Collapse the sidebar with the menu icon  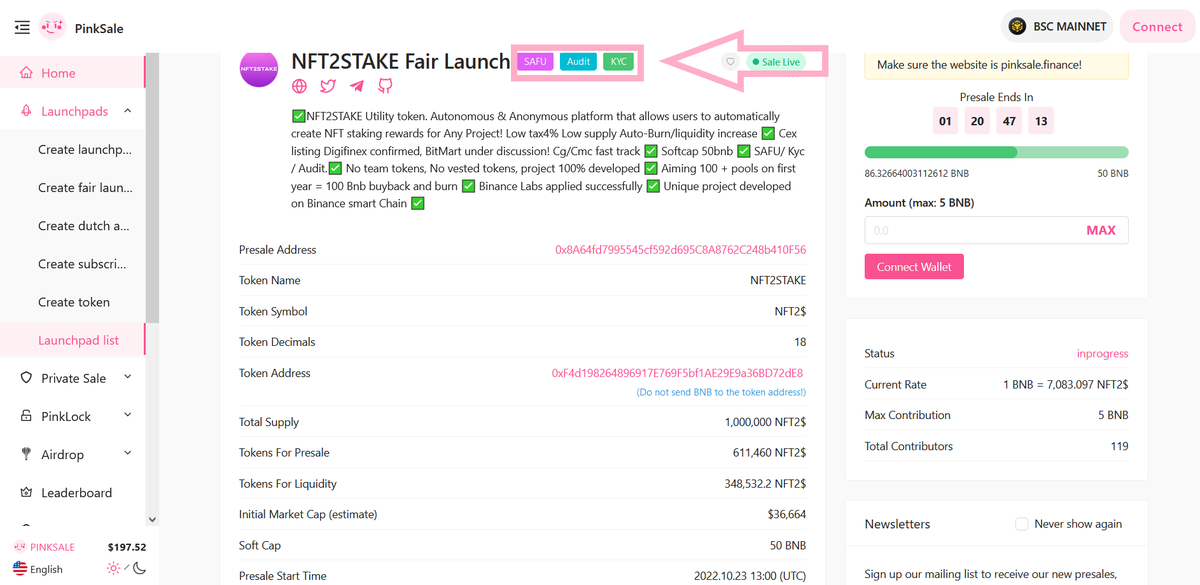[22, 28]
